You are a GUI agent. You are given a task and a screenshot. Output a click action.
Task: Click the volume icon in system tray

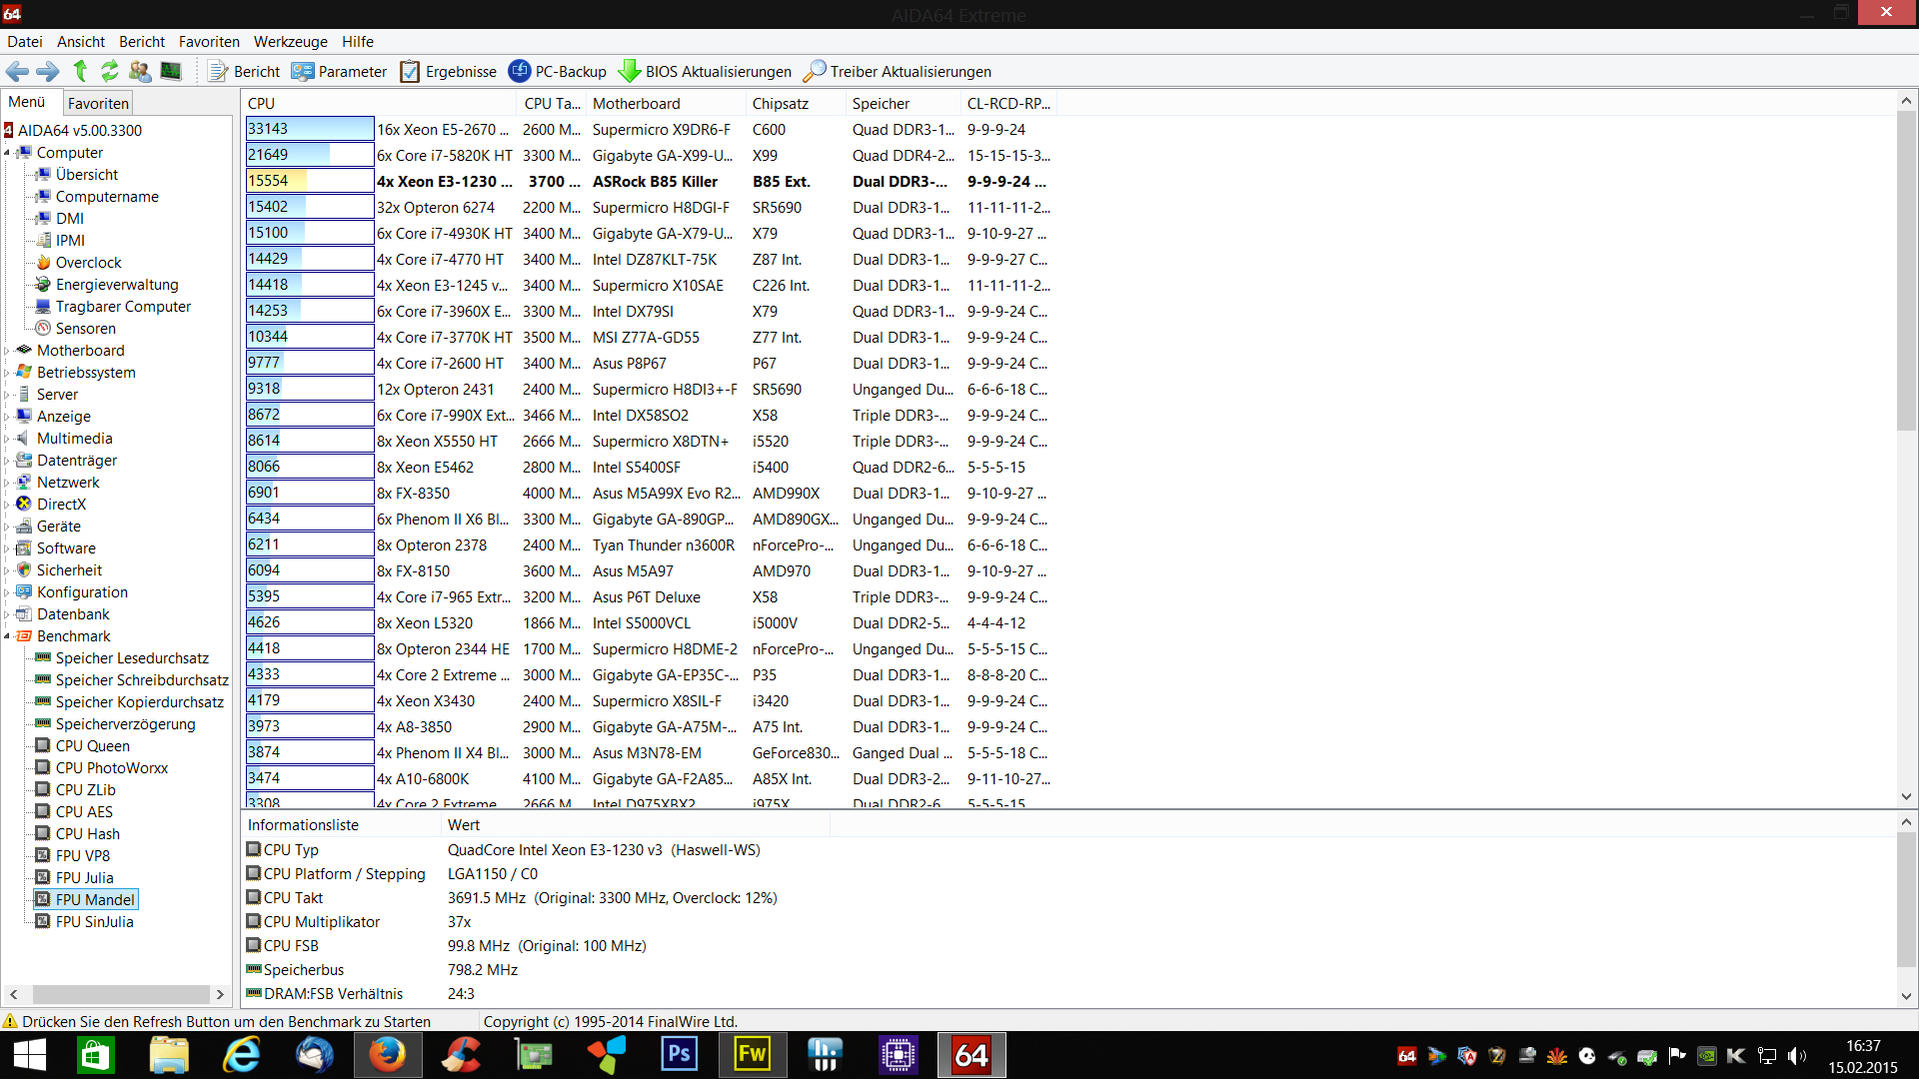(x=1797, y=1055)
